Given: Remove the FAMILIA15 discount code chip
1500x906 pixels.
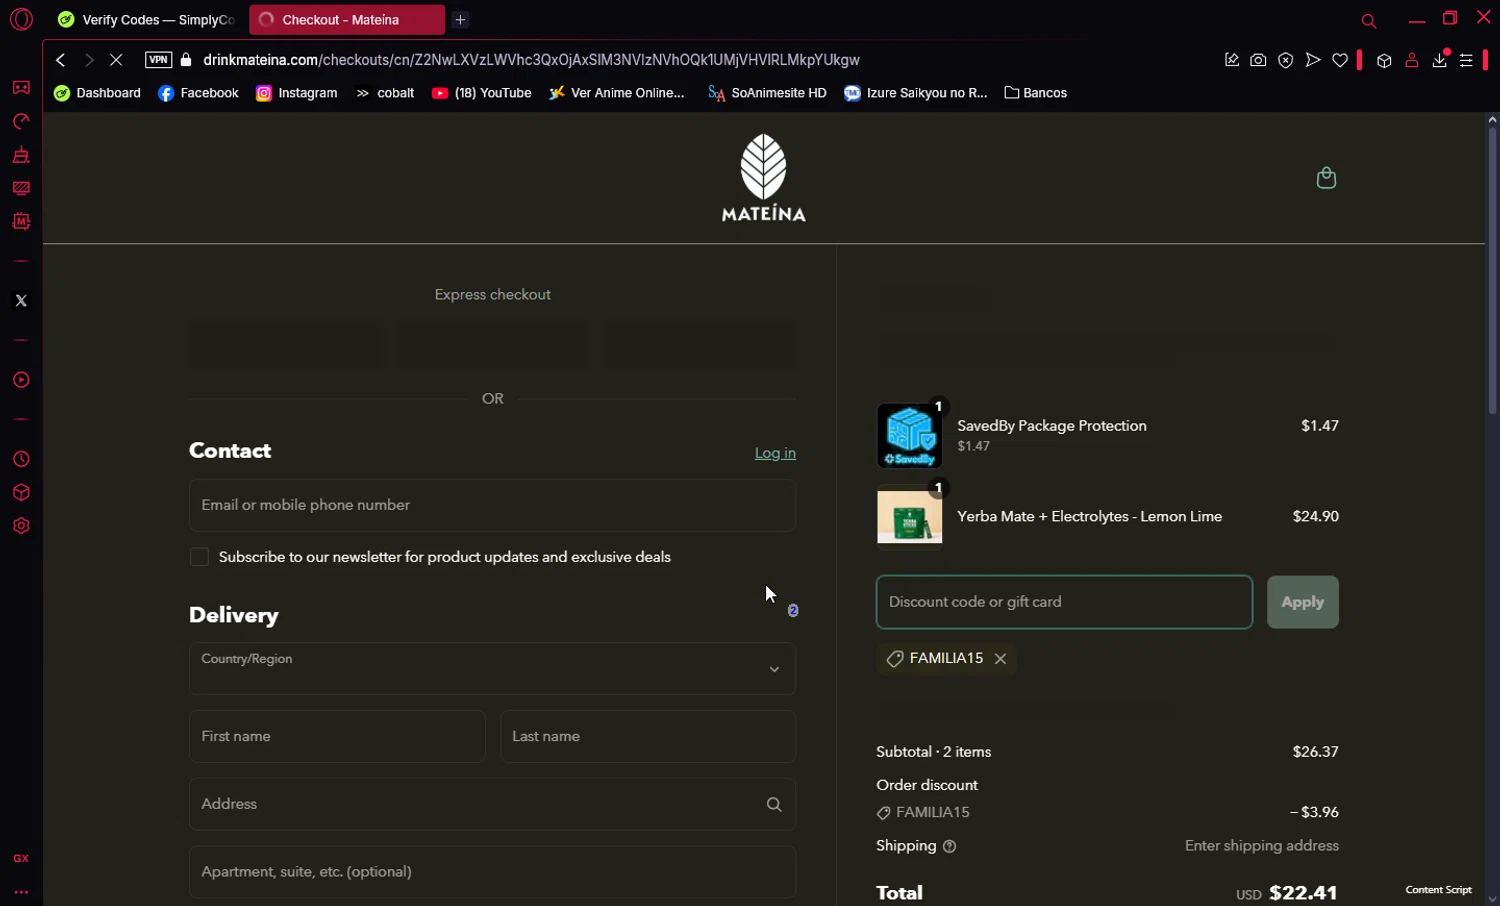Looking at the screenshot, I should coord(1000,658).
